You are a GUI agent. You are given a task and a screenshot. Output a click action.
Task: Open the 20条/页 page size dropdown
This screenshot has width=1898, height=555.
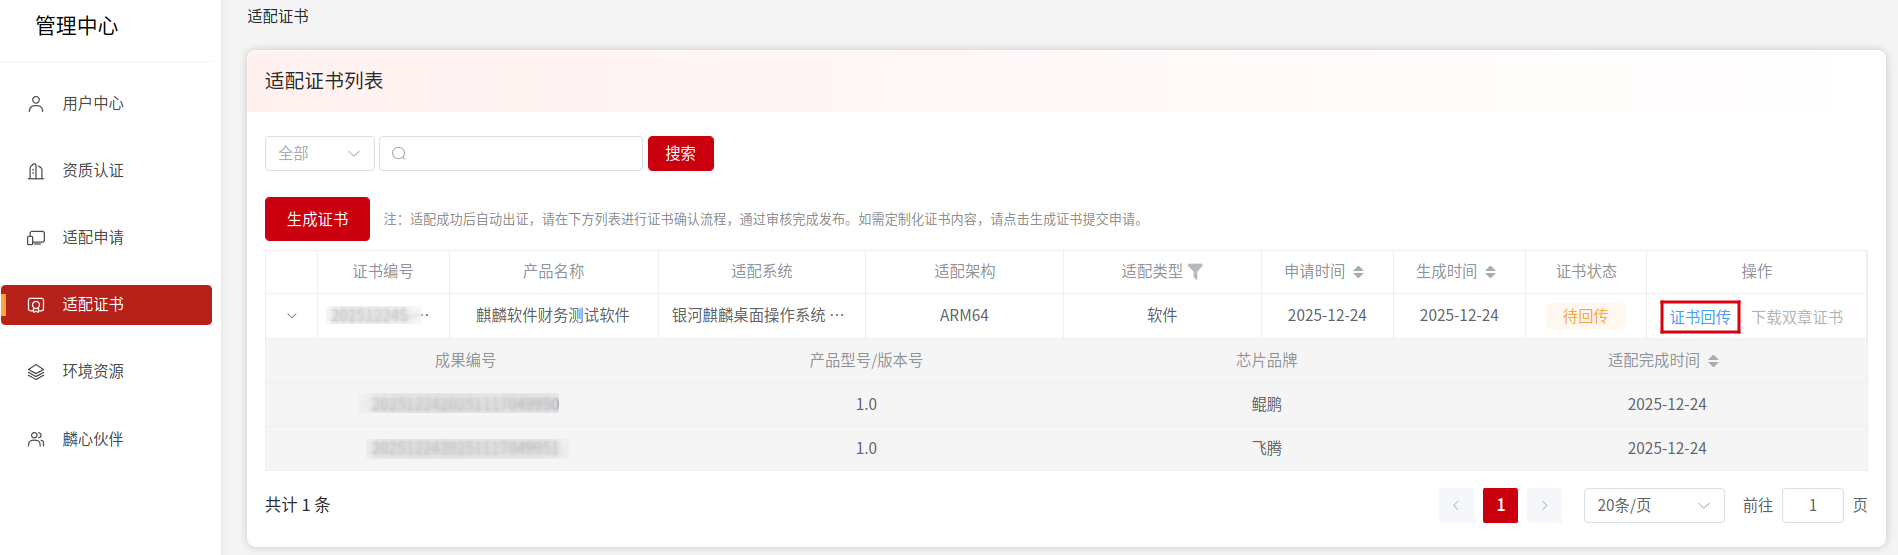pos(1653,506)
